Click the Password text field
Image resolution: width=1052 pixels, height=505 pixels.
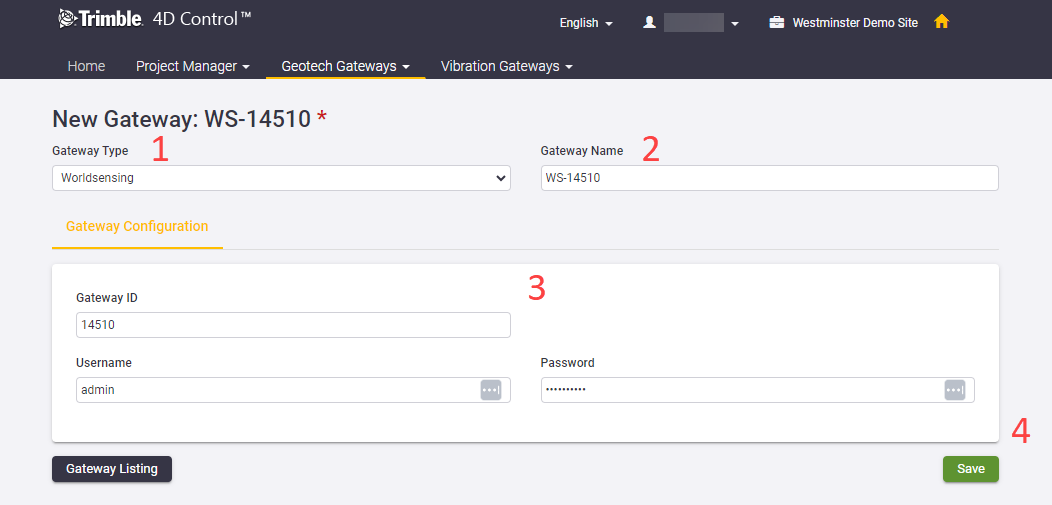tap(757, 390)
